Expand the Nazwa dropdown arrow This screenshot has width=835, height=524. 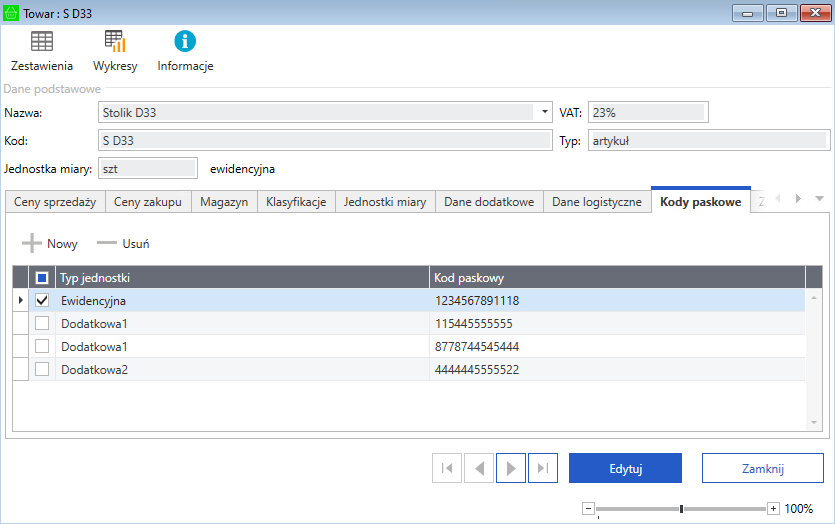click(x=545, y=112)
